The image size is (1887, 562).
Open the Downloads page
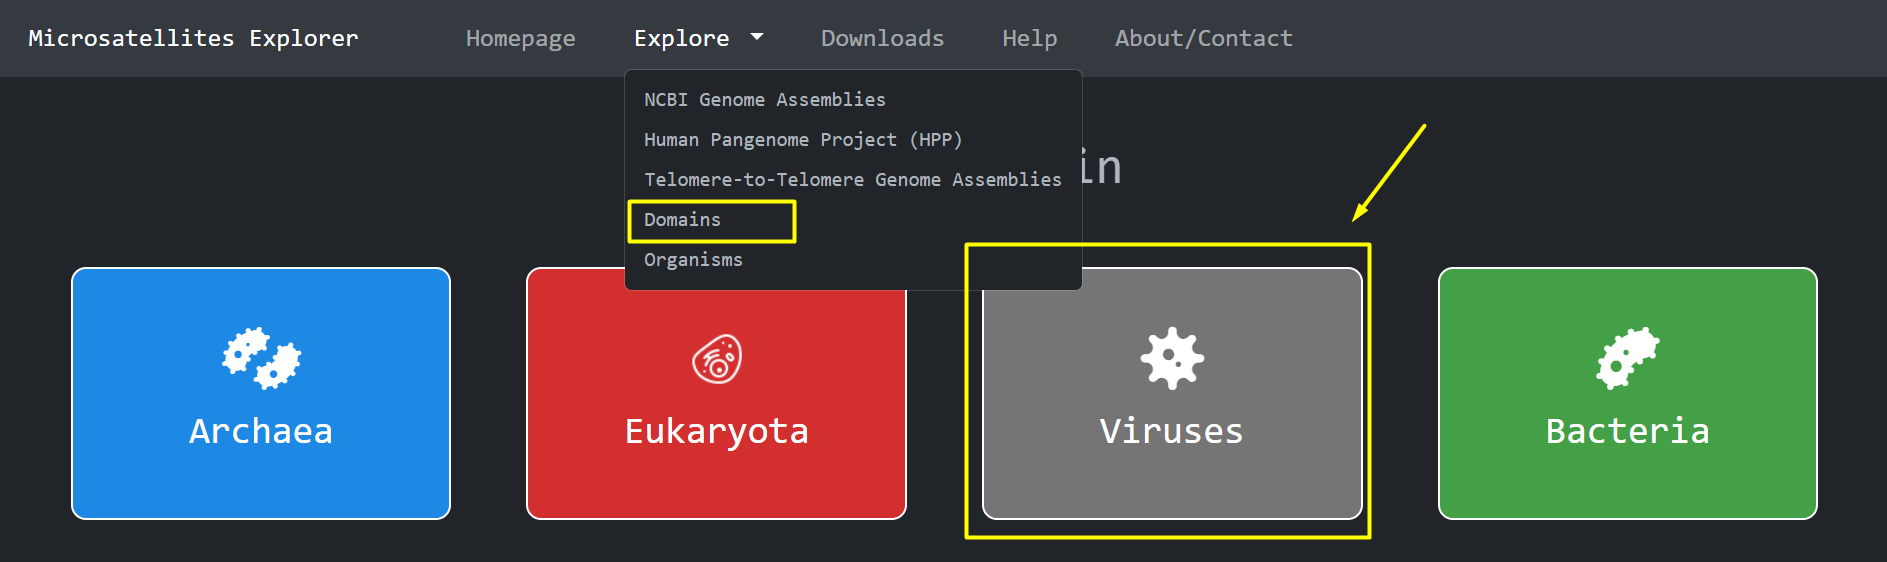point(882,38)
